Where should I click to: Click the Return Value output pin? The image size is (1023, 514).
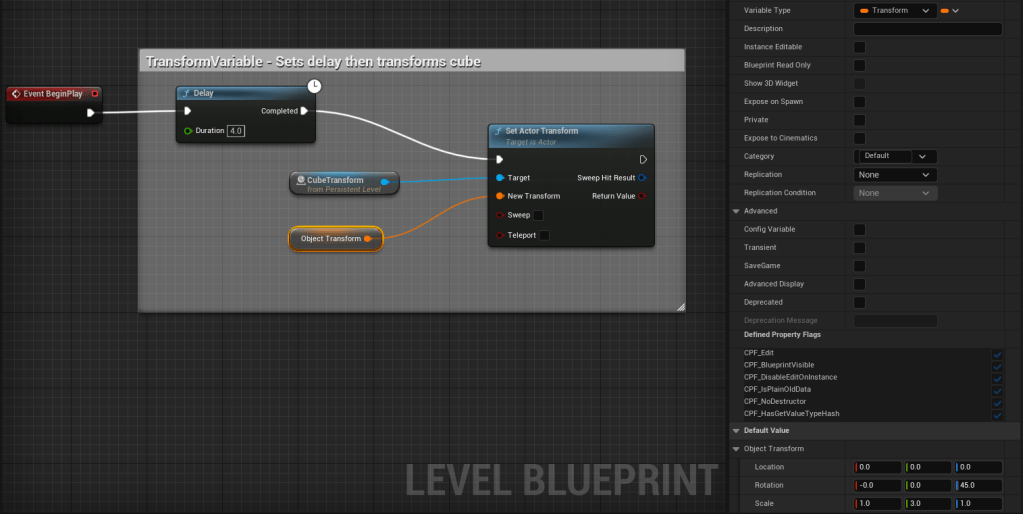coord(642,196)
